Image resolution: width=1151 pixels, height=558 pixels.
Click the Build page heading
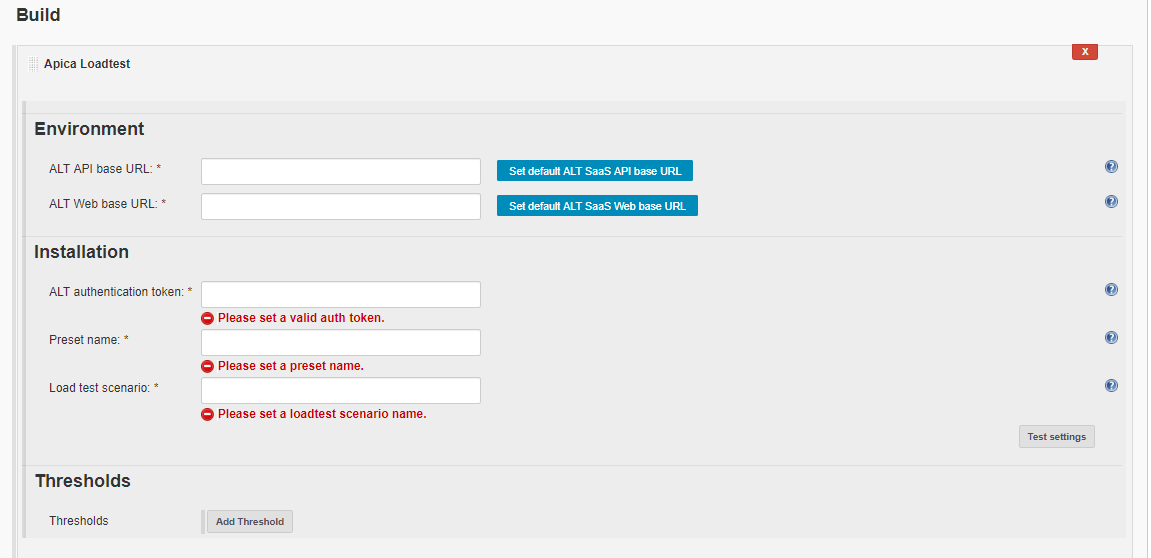pyautogui.click(x=38, y=15)
